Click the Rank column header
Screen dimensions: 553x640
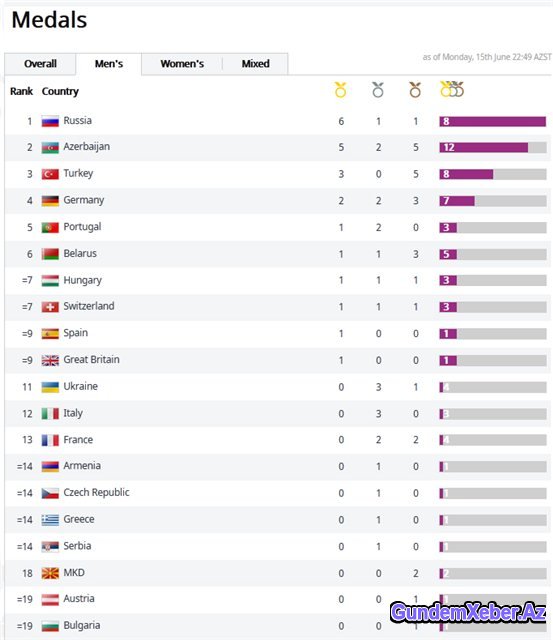[x=21, y=91]
